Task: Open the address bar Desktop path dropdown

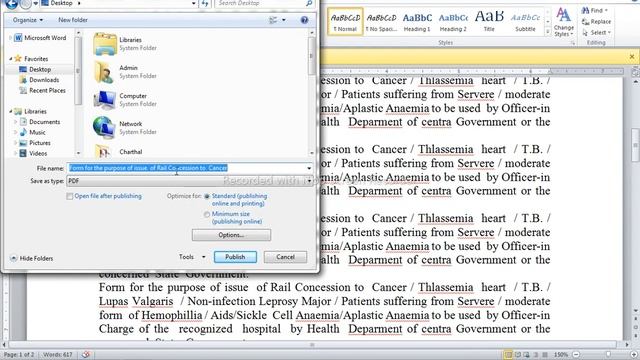Action: coord(193,3)
